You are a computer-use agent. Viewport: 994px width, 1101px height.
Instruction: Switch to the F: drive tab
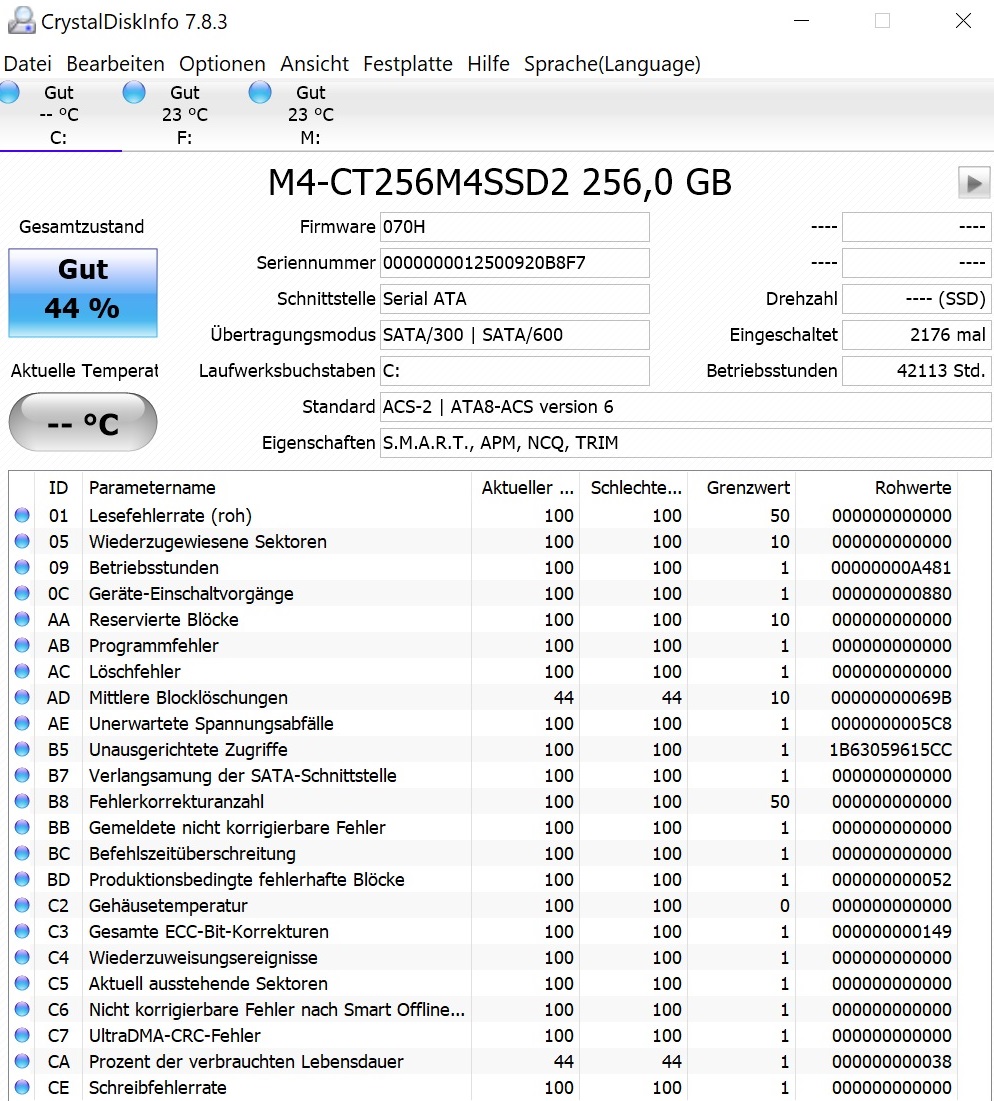(185, 114)
